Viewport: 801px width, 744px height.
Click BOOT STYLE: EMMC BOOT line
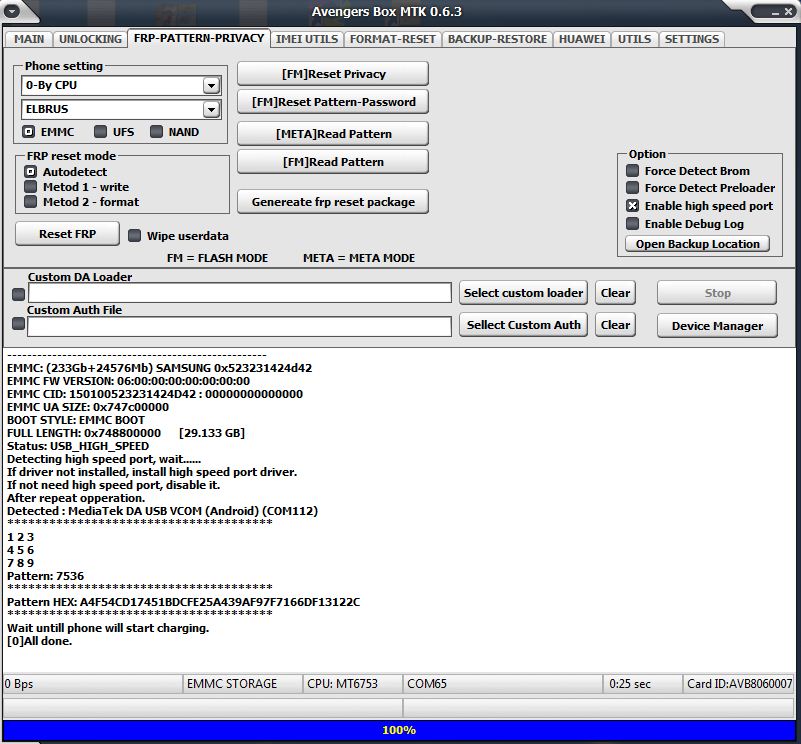[76, 420]
